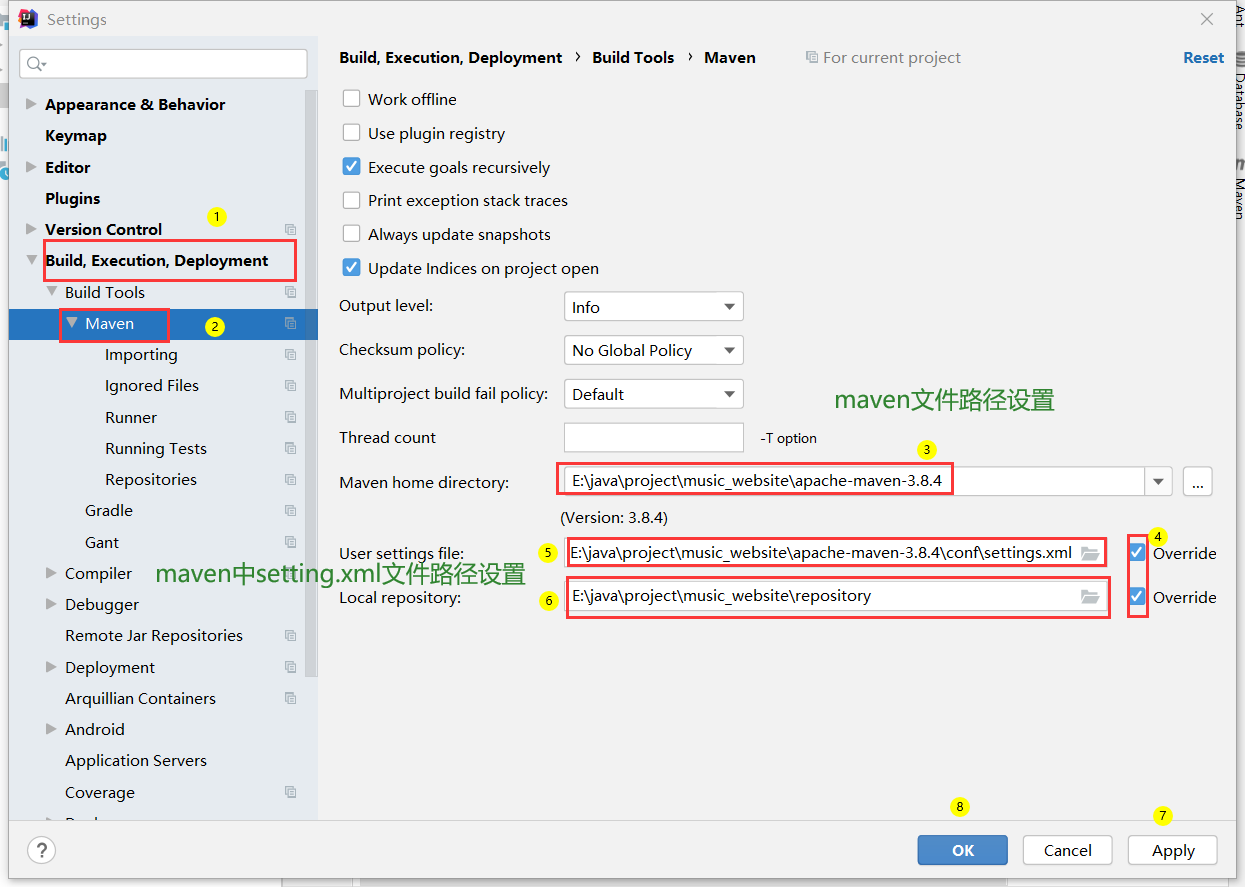
Task: Click the Apply button
Action: (1172, 850)
